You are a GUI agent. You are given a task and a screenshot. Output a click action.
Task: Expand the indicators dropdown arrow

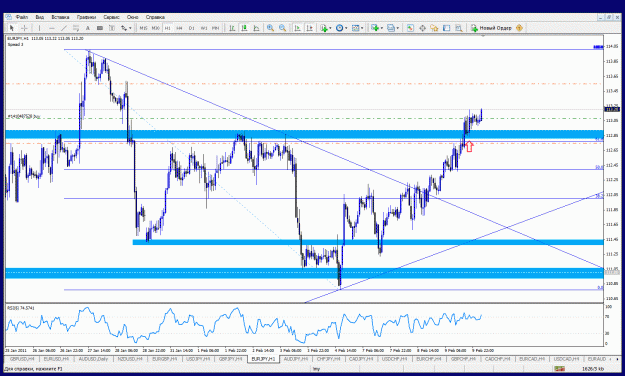click(330, 28)
